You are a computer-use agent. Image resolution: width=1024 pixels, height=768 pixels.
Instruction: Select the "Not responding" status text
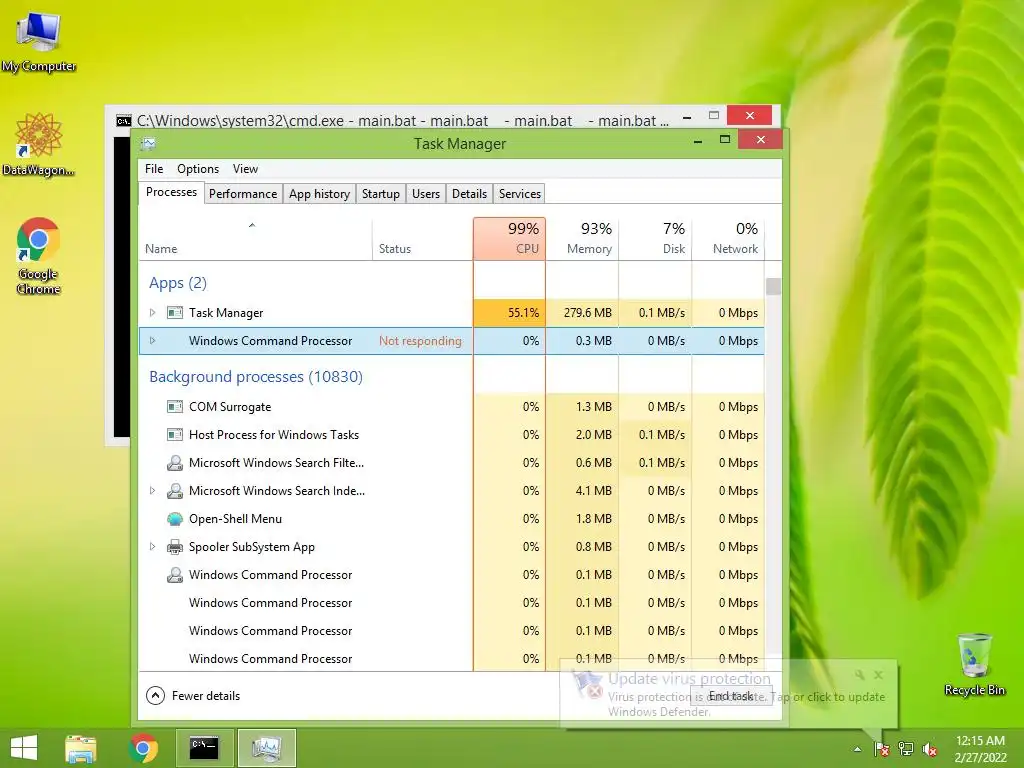click(x=420, y=341)
